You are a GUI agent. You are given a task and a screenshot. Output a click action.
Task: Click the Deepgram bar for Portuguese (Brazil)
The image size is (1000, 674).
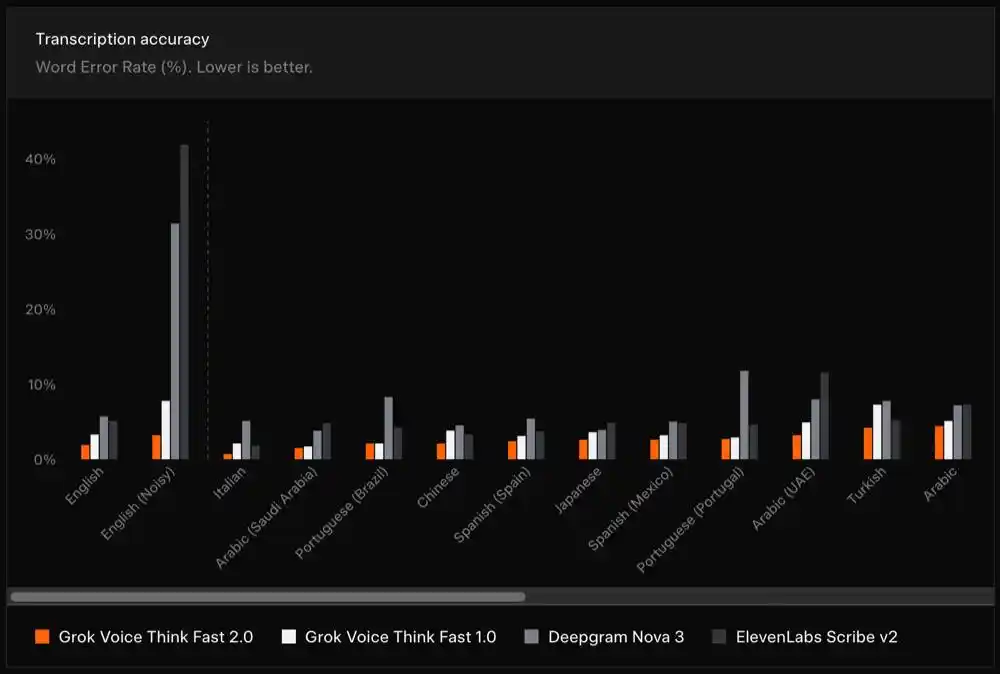pos(388,428)
